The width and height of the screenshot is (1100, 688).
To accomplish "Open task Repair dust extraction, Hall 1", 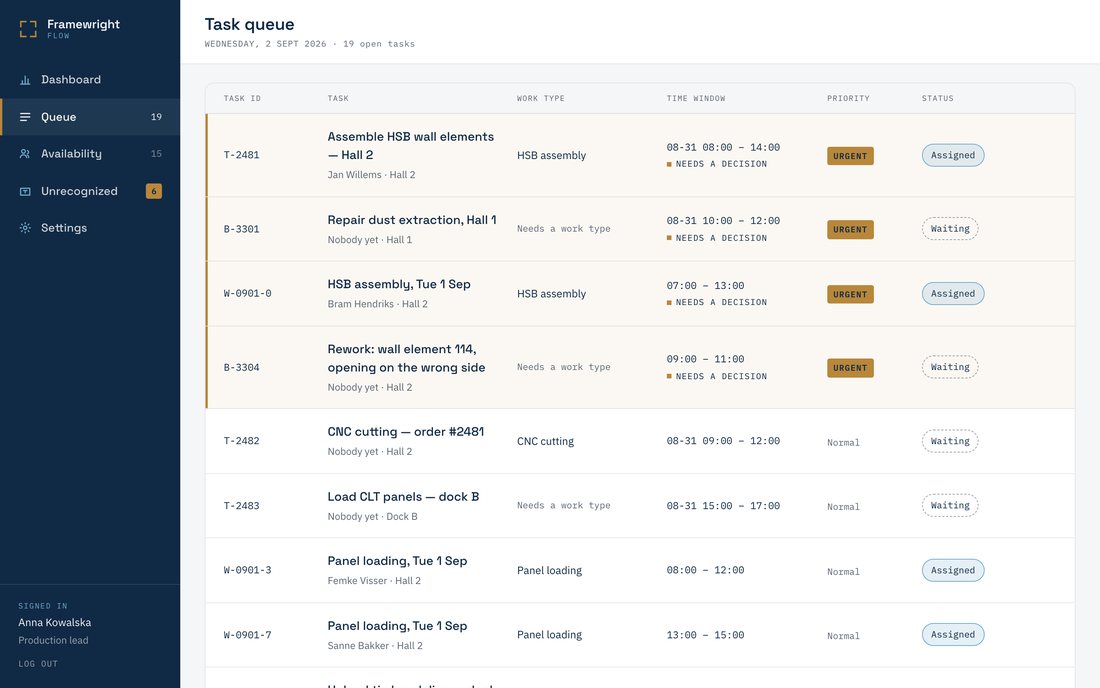I will [412, 220].
